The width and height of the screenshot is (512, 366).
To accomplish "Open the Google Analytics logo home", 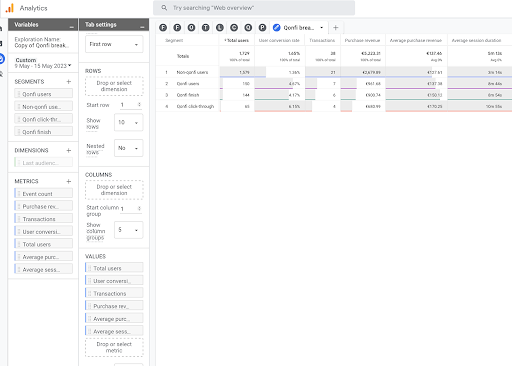I will [10, 8].
